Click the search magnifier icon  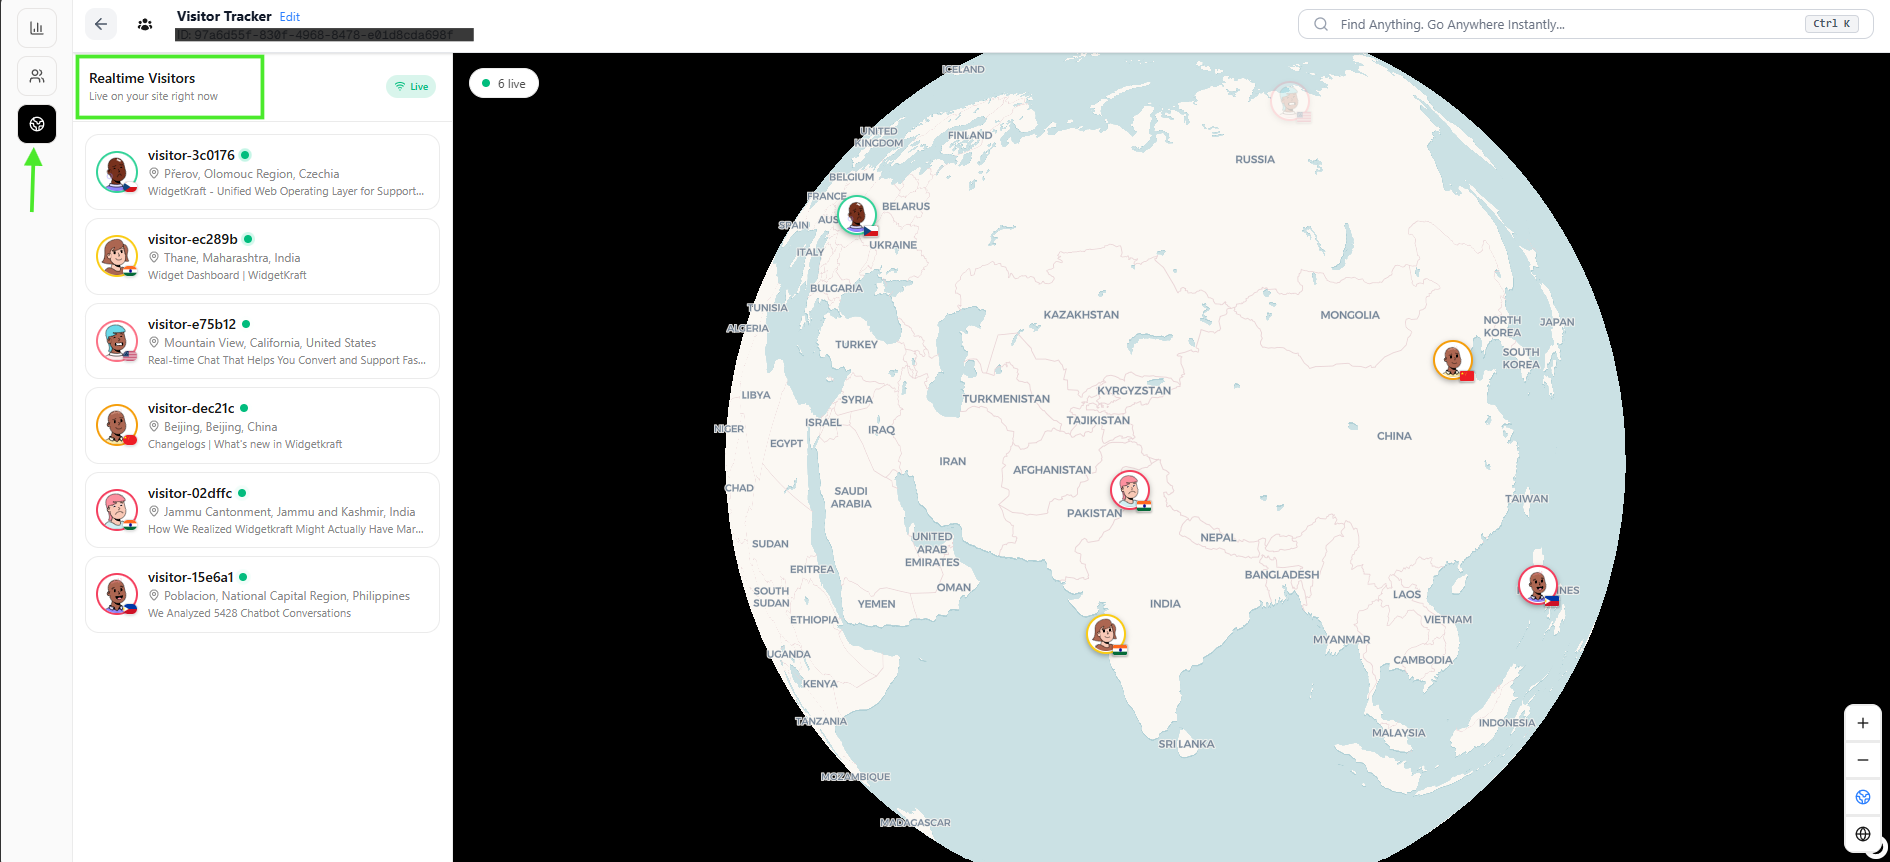pos(1321,24)
